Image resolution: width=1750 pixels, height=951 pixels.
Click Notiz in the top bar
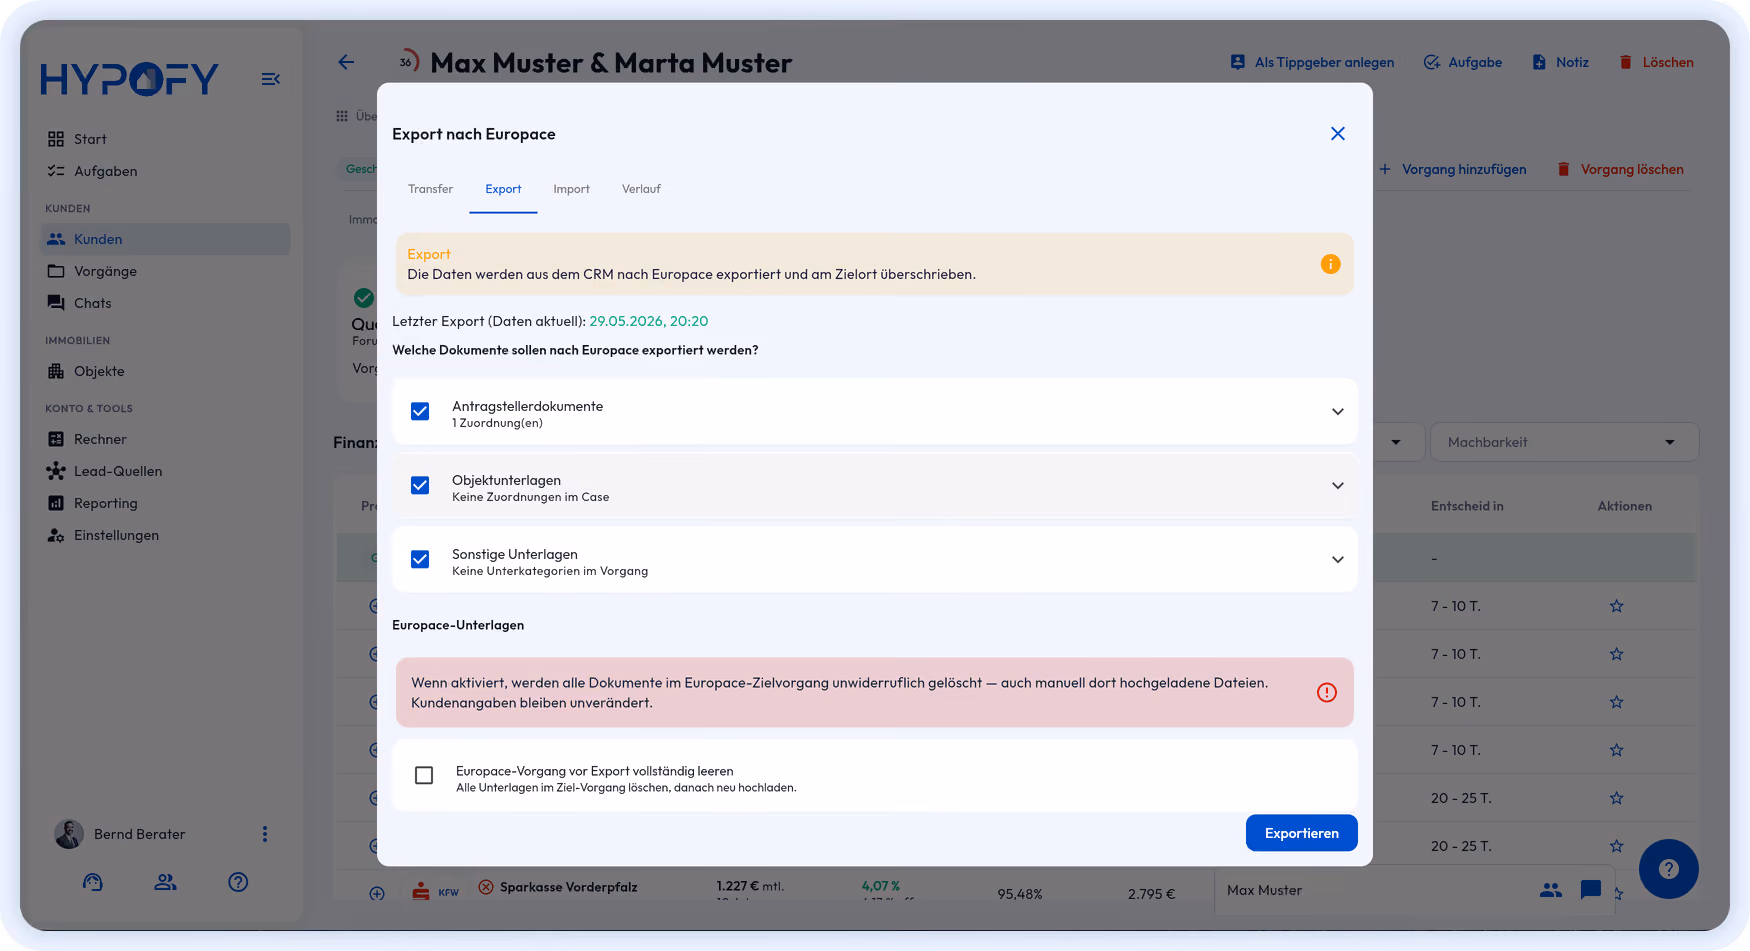point(1560,62)
